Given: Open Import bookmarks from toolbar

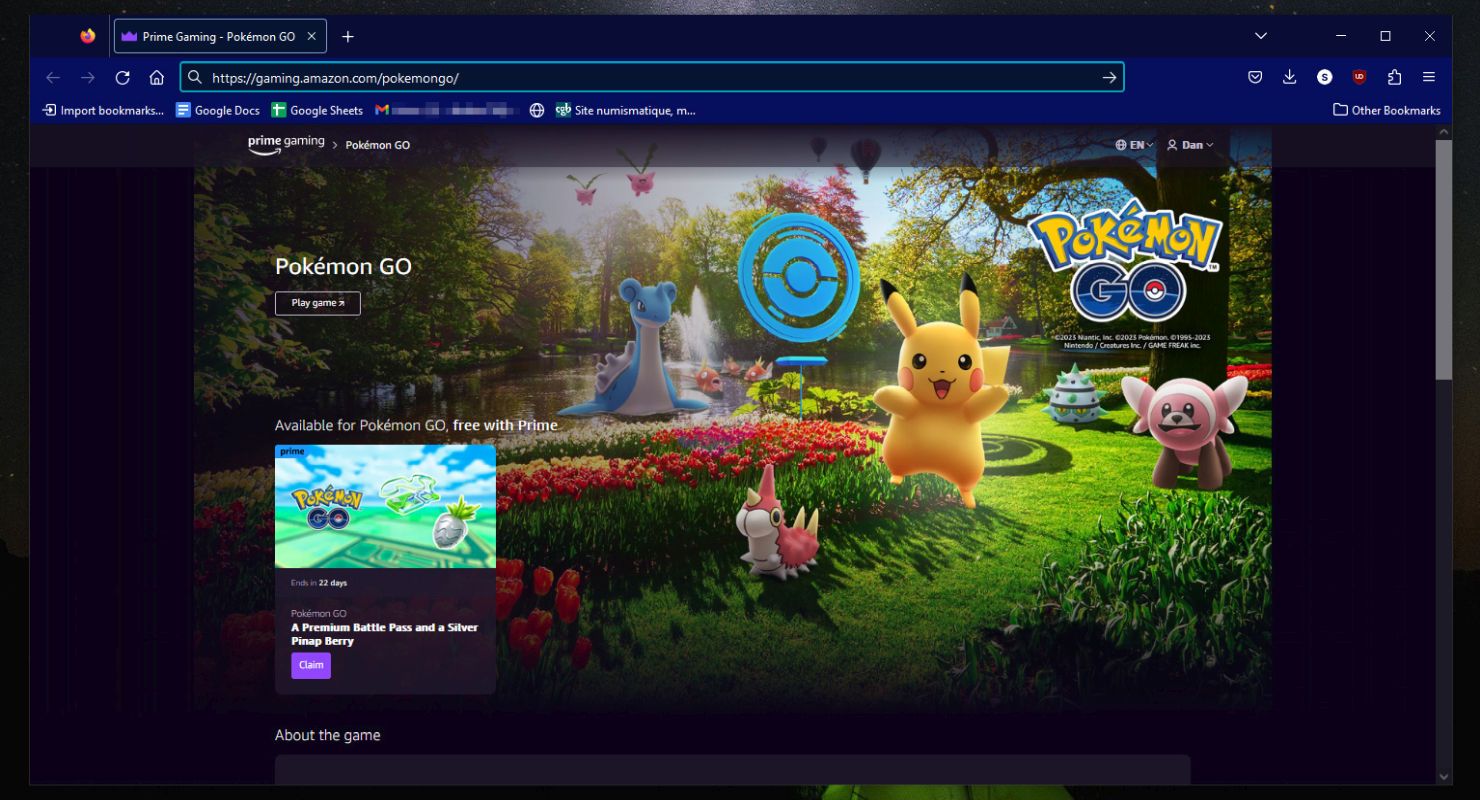Looking at the screenshot, I should pos(103,110).
